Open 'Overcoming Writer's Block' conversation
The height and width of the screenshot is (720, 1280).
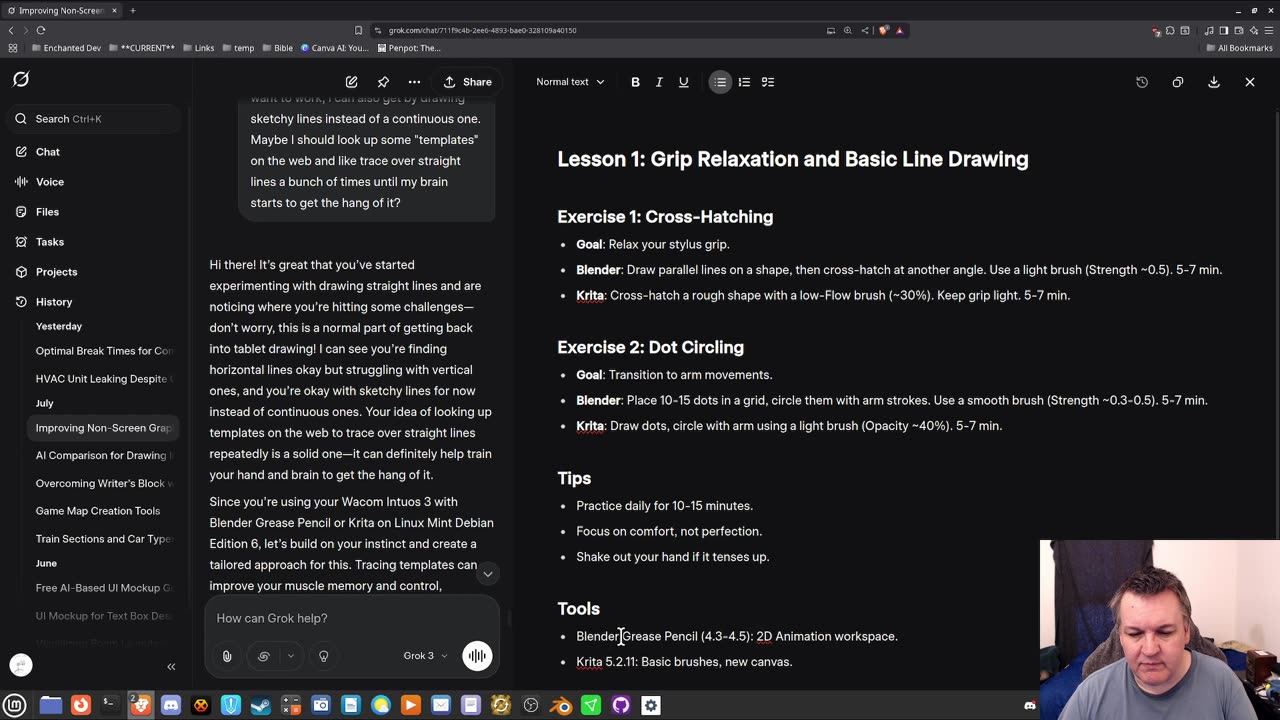[x=104, y=483]
